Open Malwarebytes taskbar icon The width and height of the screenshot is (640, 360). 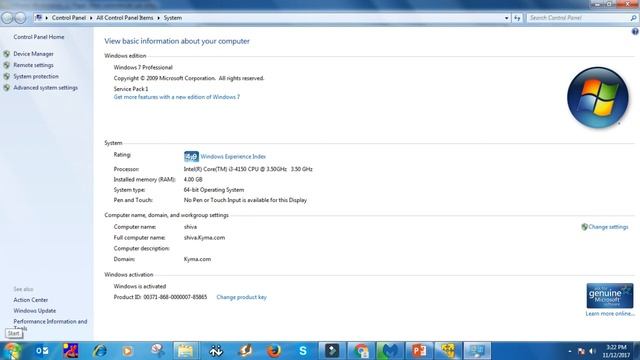pyautogui.click(x=390, y=351)
